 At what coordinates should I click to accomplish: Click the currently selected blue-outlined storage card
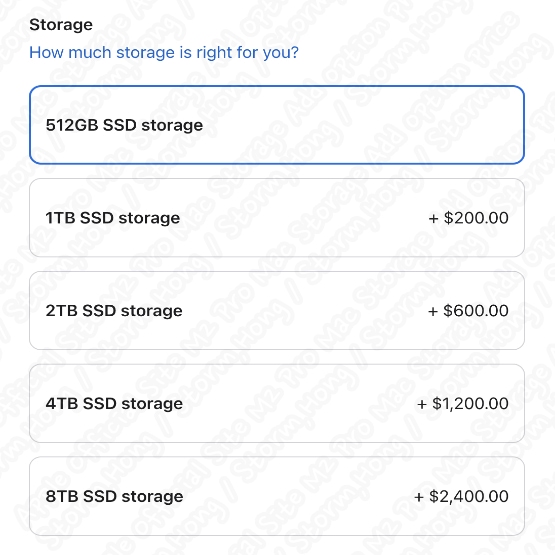(277, 125)
